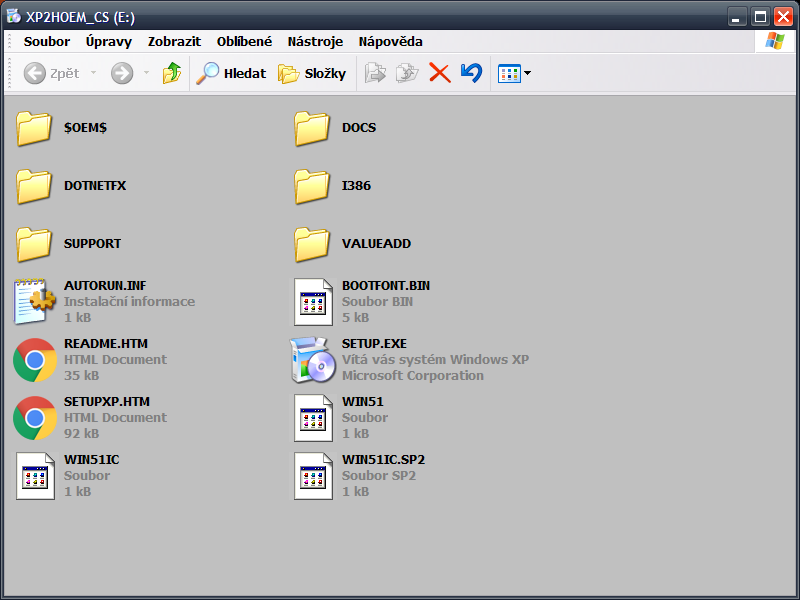The height and width of the screenshot is (600, 800).
Task: Toggle the Složky folders pane
Action: pos(312,73)
